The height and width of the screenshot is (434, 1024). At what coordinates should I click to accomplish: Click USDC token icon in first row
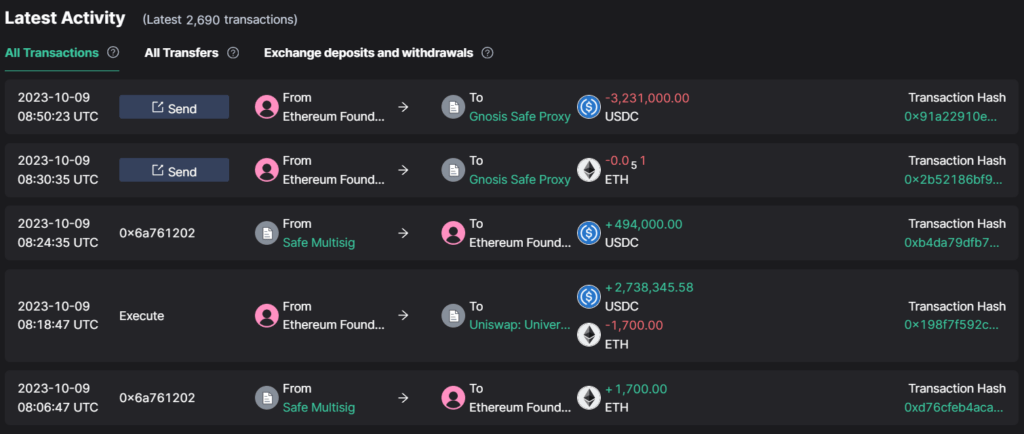pos(589,107)
